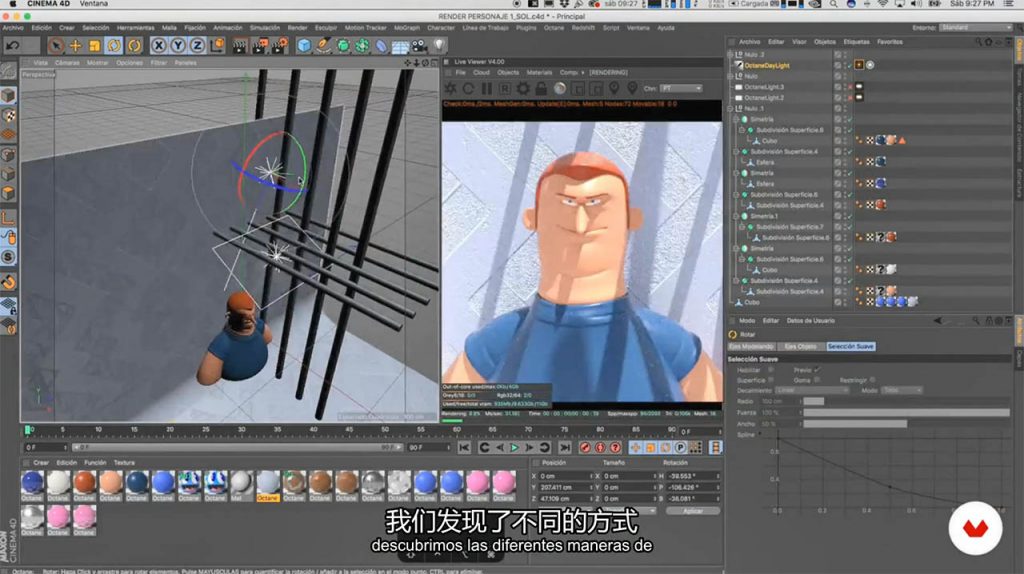Open the Chn render channel dropdown
1024x574 pixels.
tap(681, 88)
